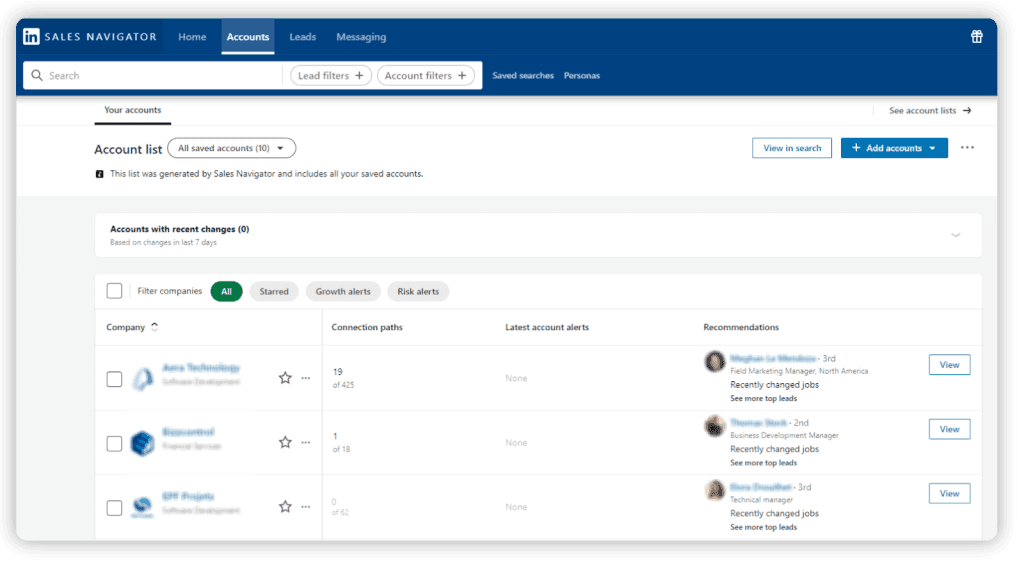Screen dimensions: 1024x564
Task: Open the See account lists link
Action: (930, 110)
